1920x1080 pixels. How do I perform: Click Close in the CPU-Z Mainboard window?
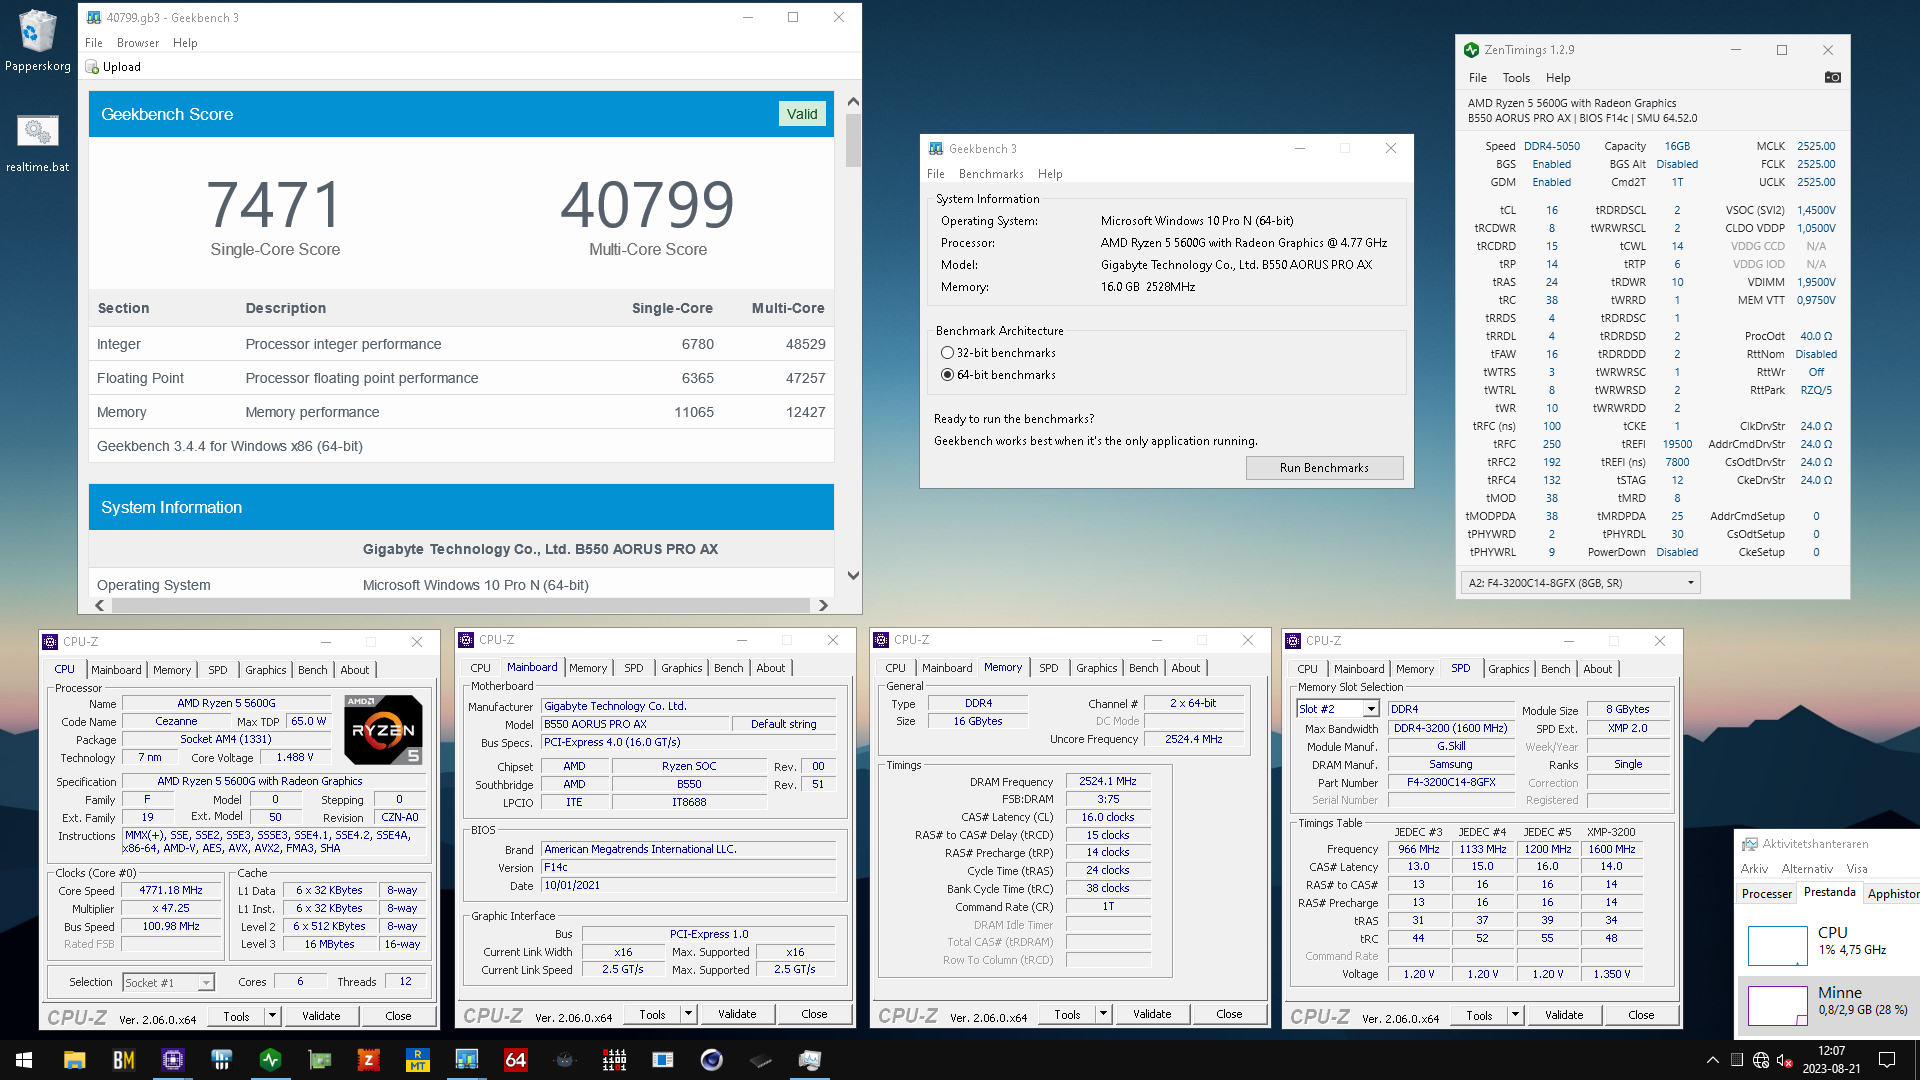(814, 1014)
